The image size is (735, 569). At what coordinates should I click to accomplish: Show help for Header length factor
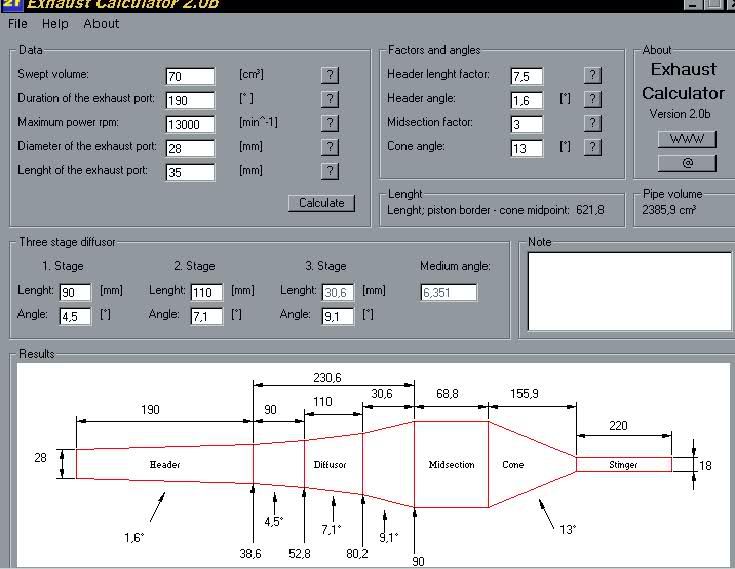[593, 75]
